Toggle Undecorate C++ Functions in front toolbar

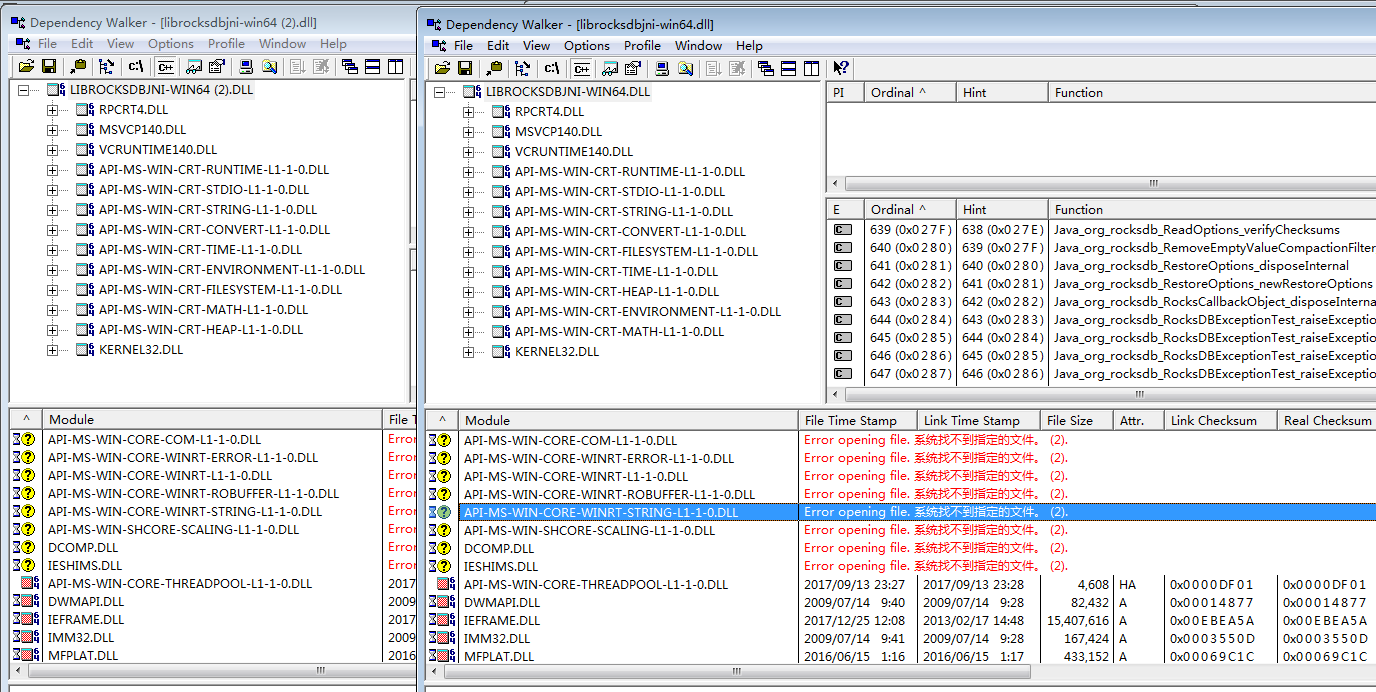[x=581, y=68]
